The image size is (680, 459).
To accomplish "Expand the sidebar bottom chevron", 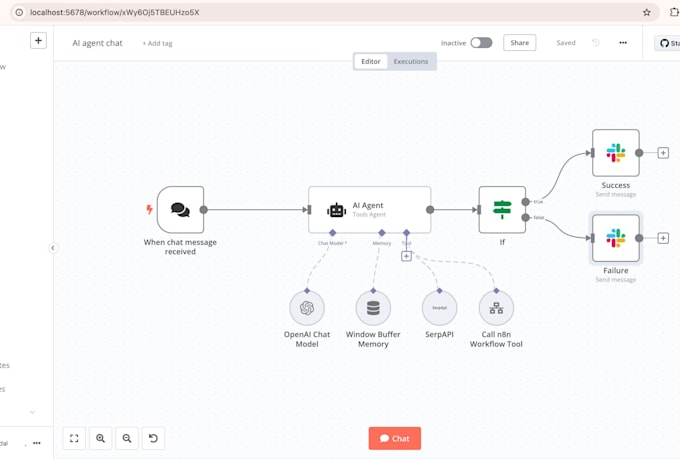I will coord(33,412).
